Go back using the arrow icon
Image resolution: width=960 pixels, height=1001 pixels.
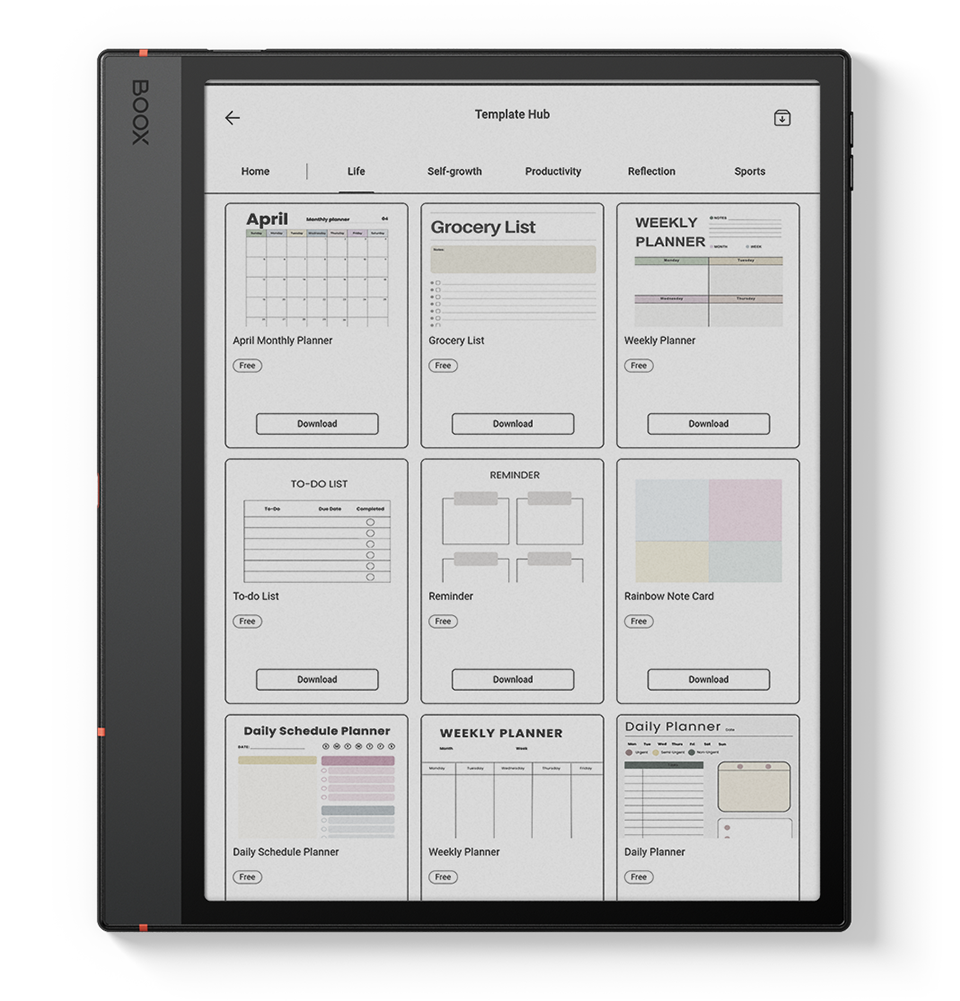[232, 117]
